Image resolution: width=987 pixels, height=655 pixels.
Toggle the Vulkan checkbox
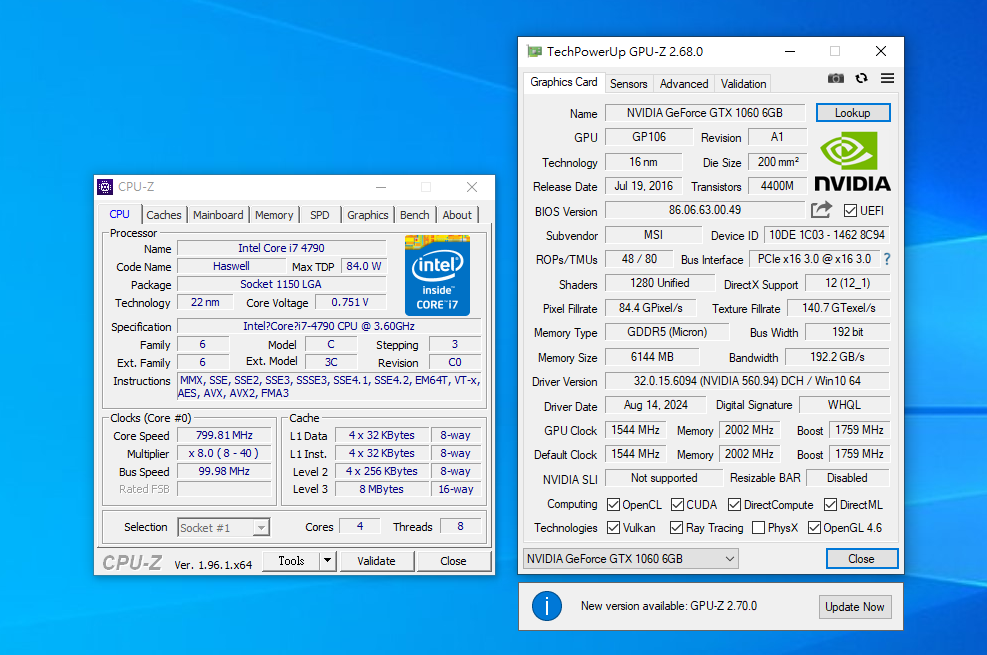pyautogui.click(x=613, y=527)
